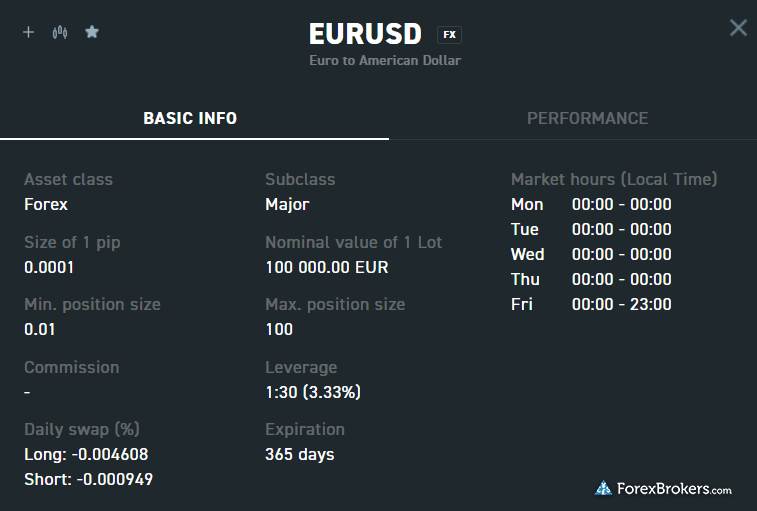This screenshot has height=511, width=757.
Task: Open the Performance tab
Action: pyautogui.click(x=587, y=118)
